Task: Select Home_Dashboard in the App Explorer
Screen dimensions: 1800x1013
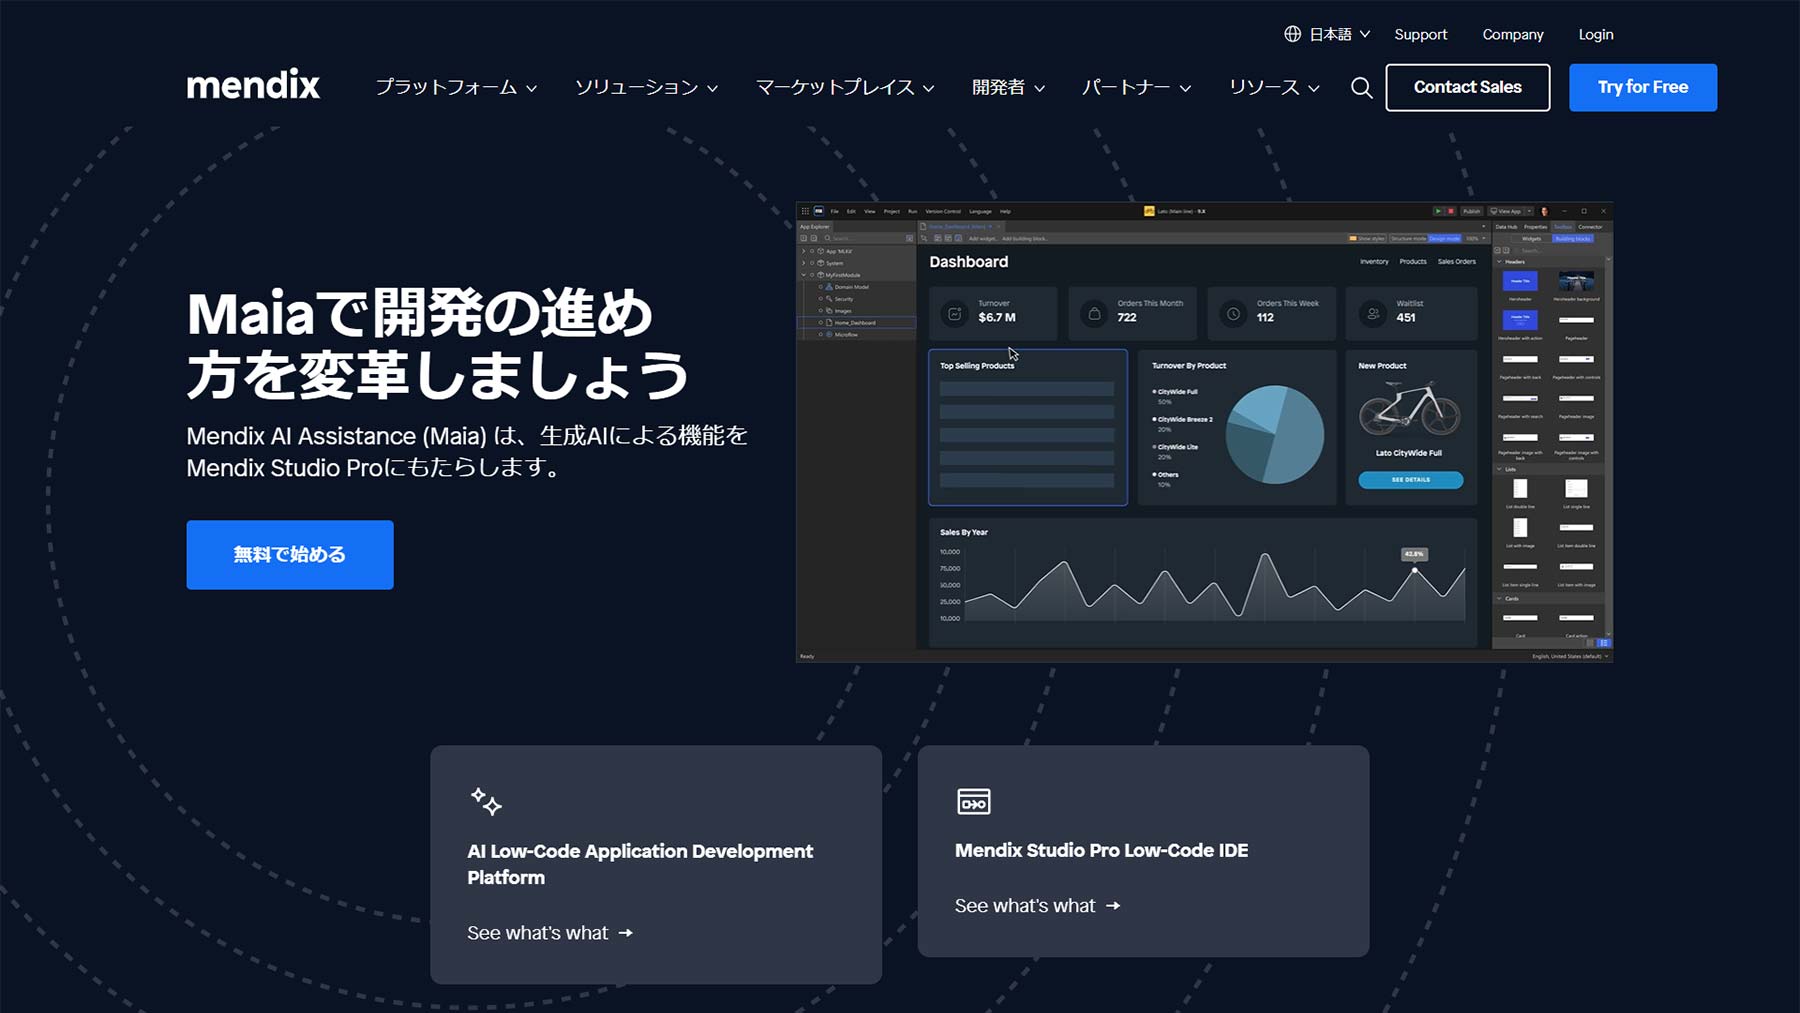Action: (856, 323)
